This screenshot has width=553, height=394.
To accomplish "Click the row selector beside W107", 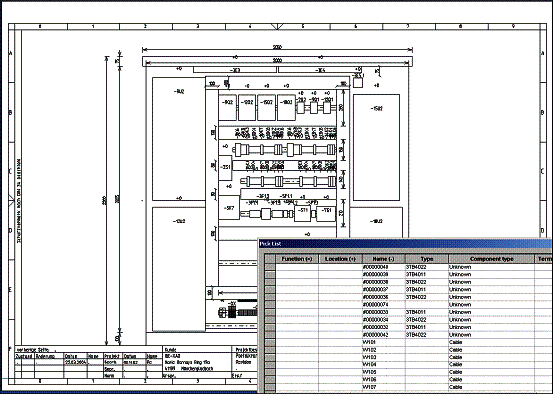I will pos(270,387).
